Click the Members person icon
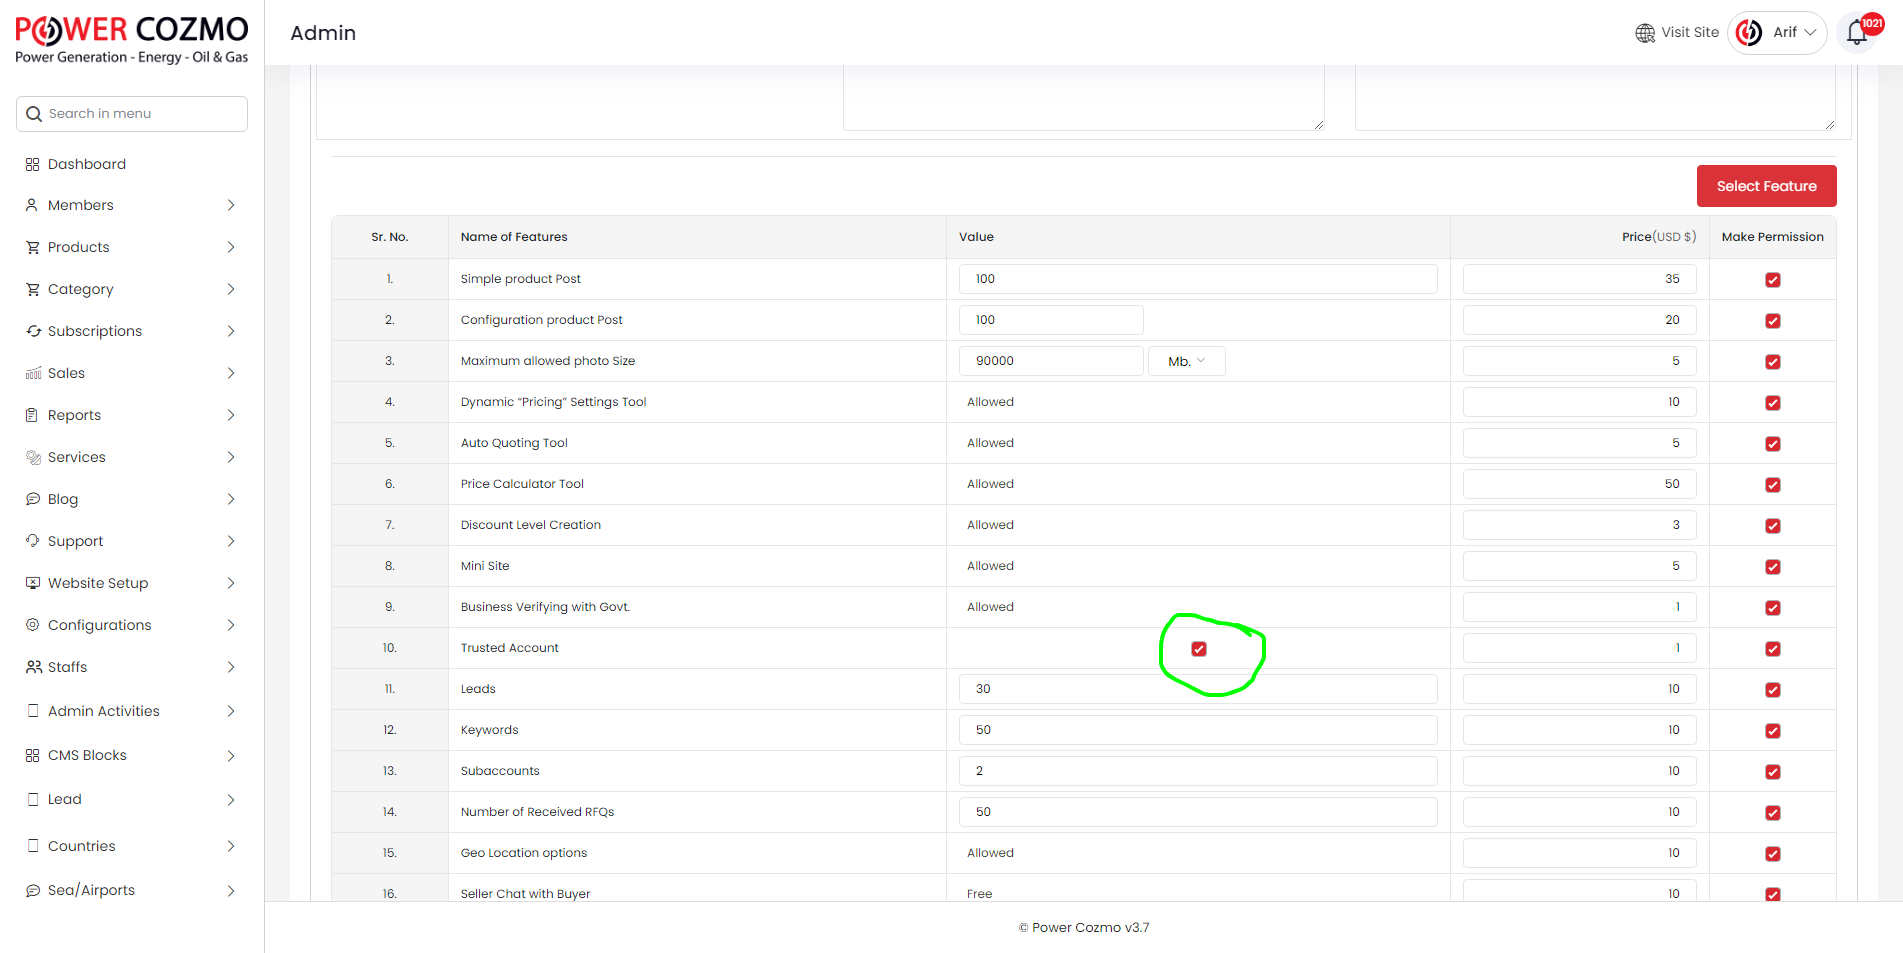 pos(33,205)
